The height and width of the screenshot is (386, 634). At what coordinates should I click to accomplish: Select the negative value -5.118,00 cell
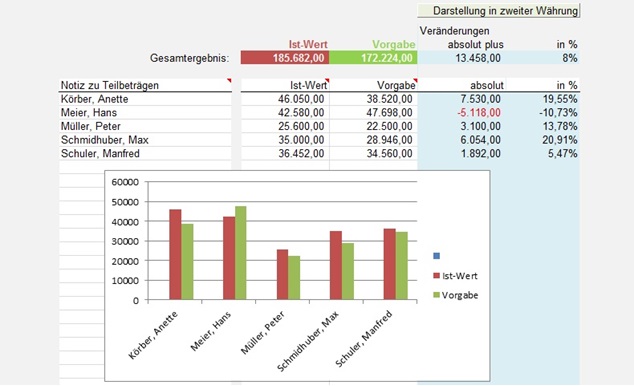tap(461, 112)
